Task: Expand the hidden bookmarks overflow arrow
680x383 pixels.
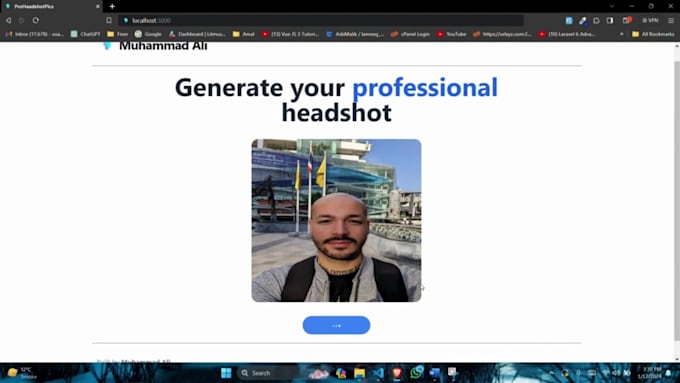Action: click(621, 34)
